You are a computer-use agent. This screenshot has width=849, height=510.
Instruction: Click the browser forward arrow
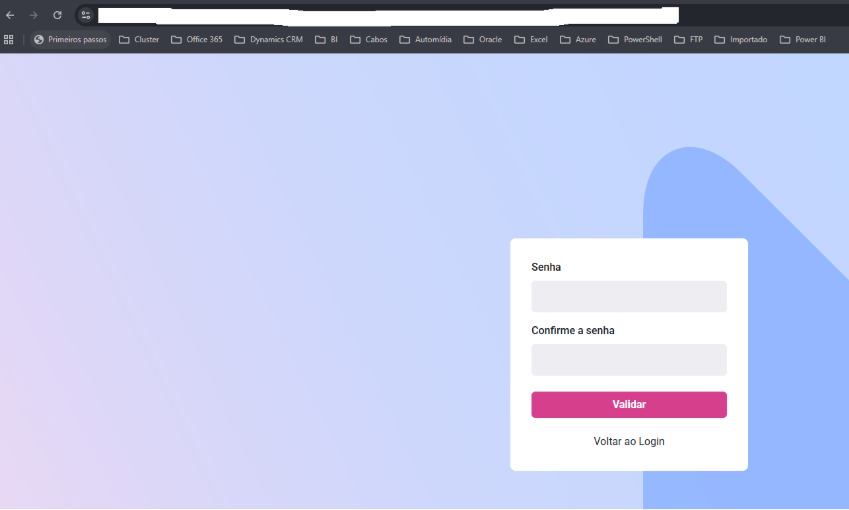(x=33, y=15)
